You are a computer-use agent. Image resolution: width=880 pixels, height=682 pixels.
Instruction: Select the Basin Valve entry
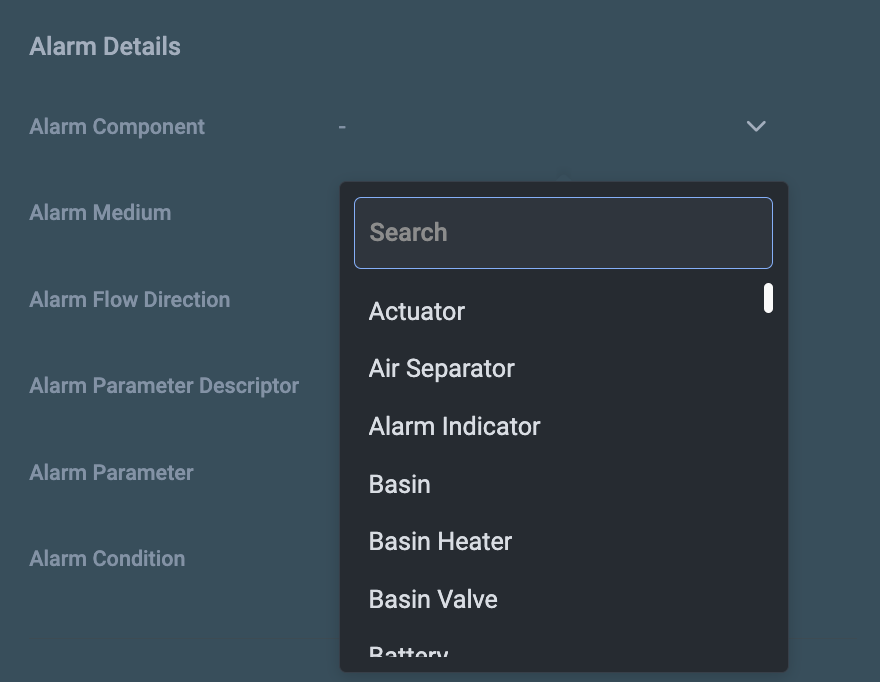pyautogui.click(x=433, y=599)
